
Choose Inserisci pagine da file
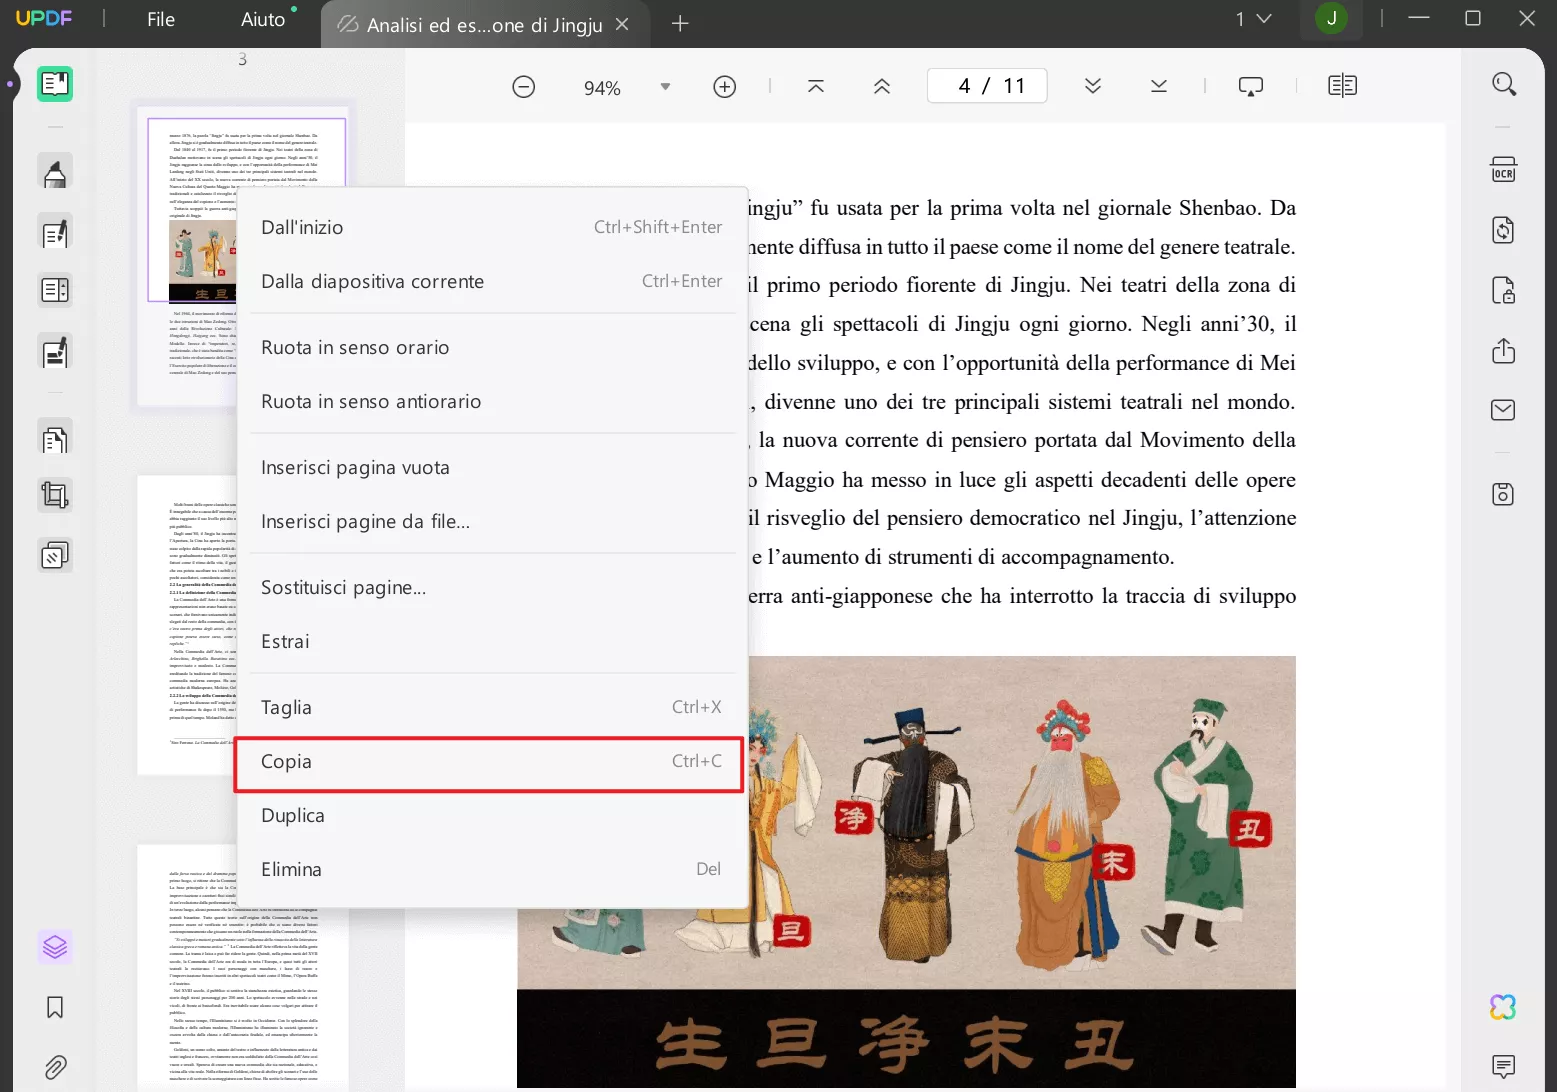coord(492,521)
